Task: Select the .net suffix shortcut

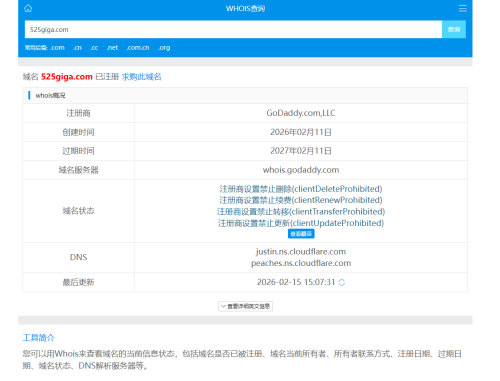Action: pos(112,48)
